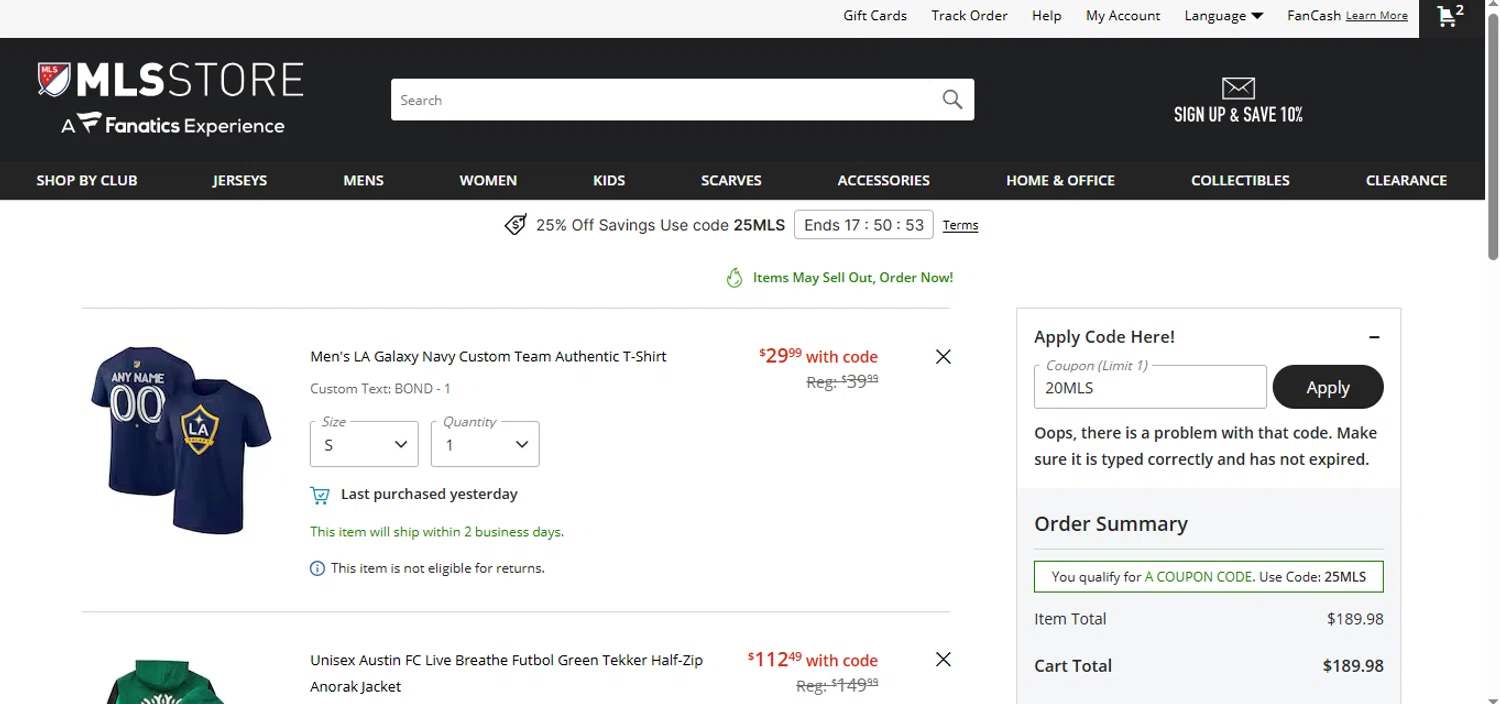The width and height of the screenshot is (1500, 704).
Task: Open the My Account link
Action: click(x=1123, y=16)
